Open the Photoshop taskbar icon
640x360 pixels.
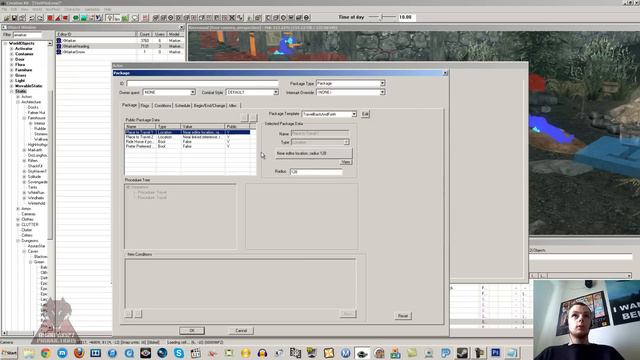click(496, 353)
